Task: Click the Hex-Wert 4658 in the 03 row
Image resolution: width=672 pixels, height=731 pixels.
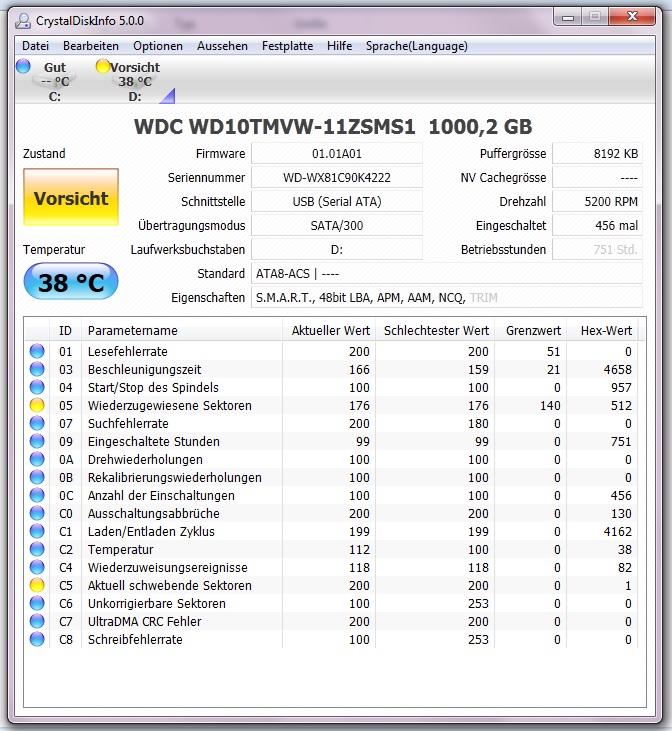Action: pyautogui.click(x=618, y=370)
